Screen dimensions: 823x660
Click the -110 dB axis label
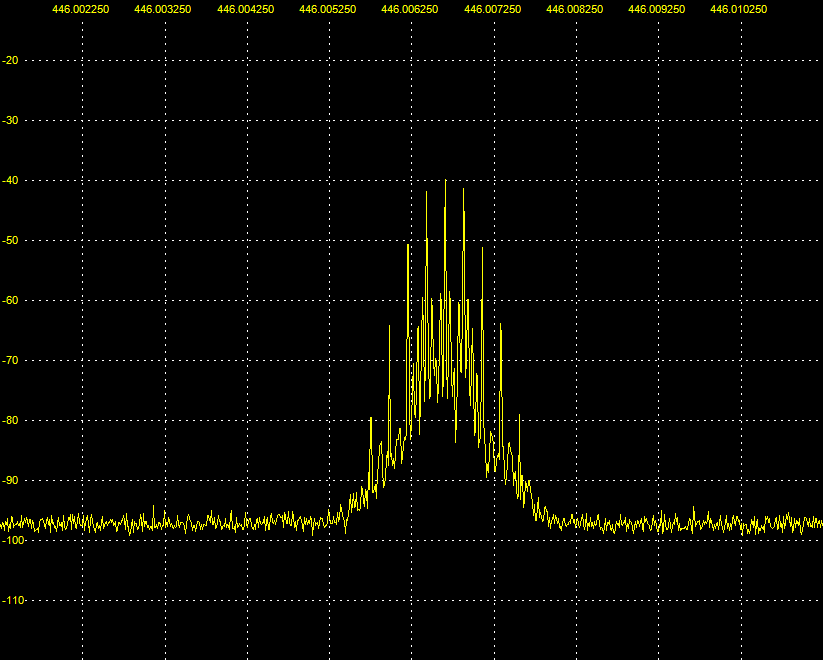coord(13,600)
